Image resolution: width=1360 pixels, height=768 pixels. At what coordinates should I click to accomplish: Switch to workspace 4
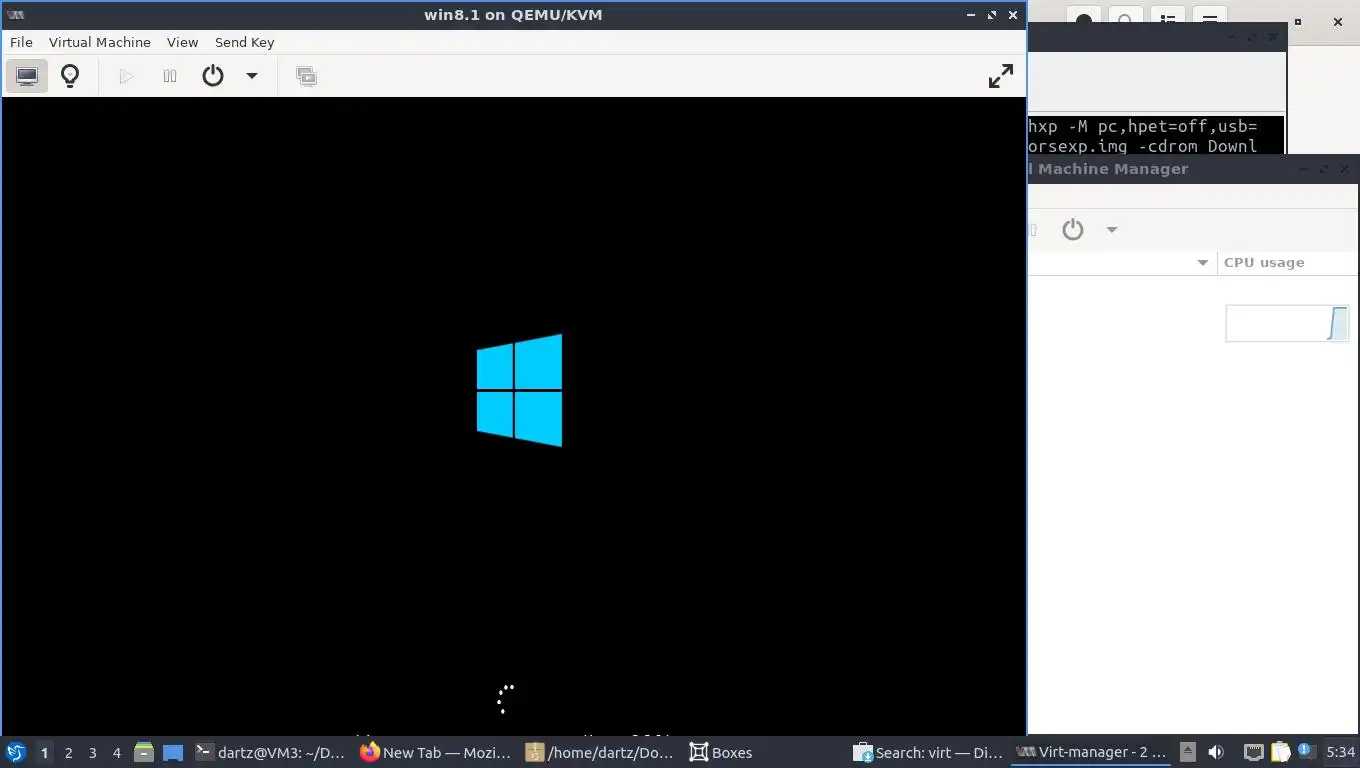pyautogui.click(x=116, y=752)
